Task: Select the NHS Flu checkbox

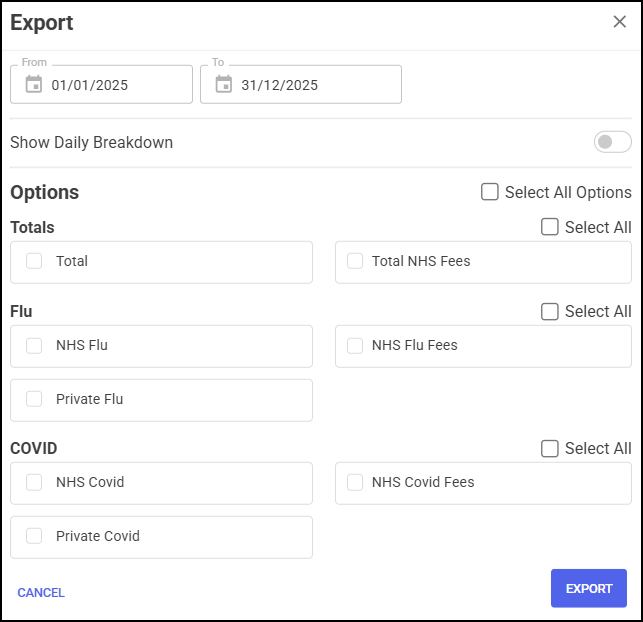Action: click(x=34, y=345)
